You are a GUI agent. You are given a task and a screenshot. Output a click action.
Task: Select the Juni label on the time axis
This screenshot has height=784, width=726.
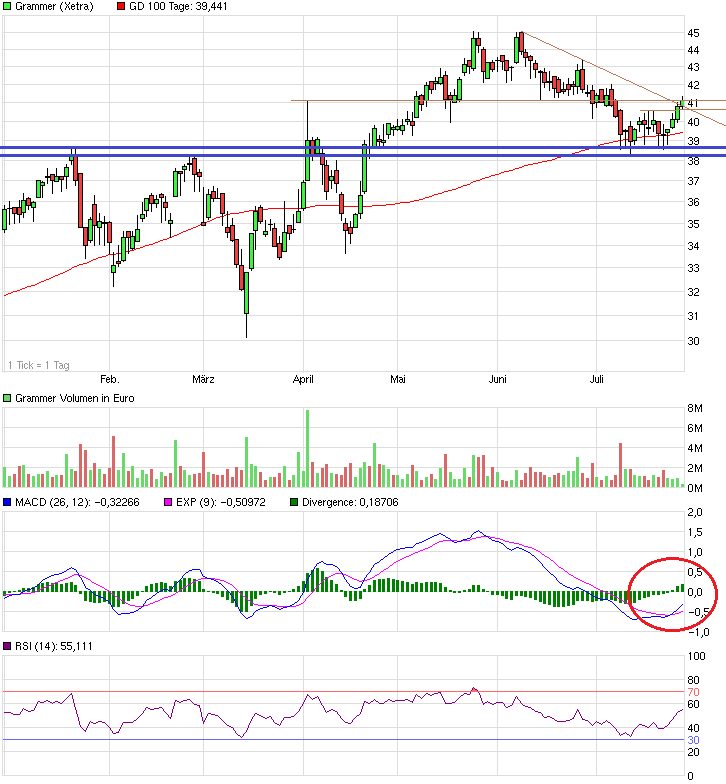pos(497,379)
